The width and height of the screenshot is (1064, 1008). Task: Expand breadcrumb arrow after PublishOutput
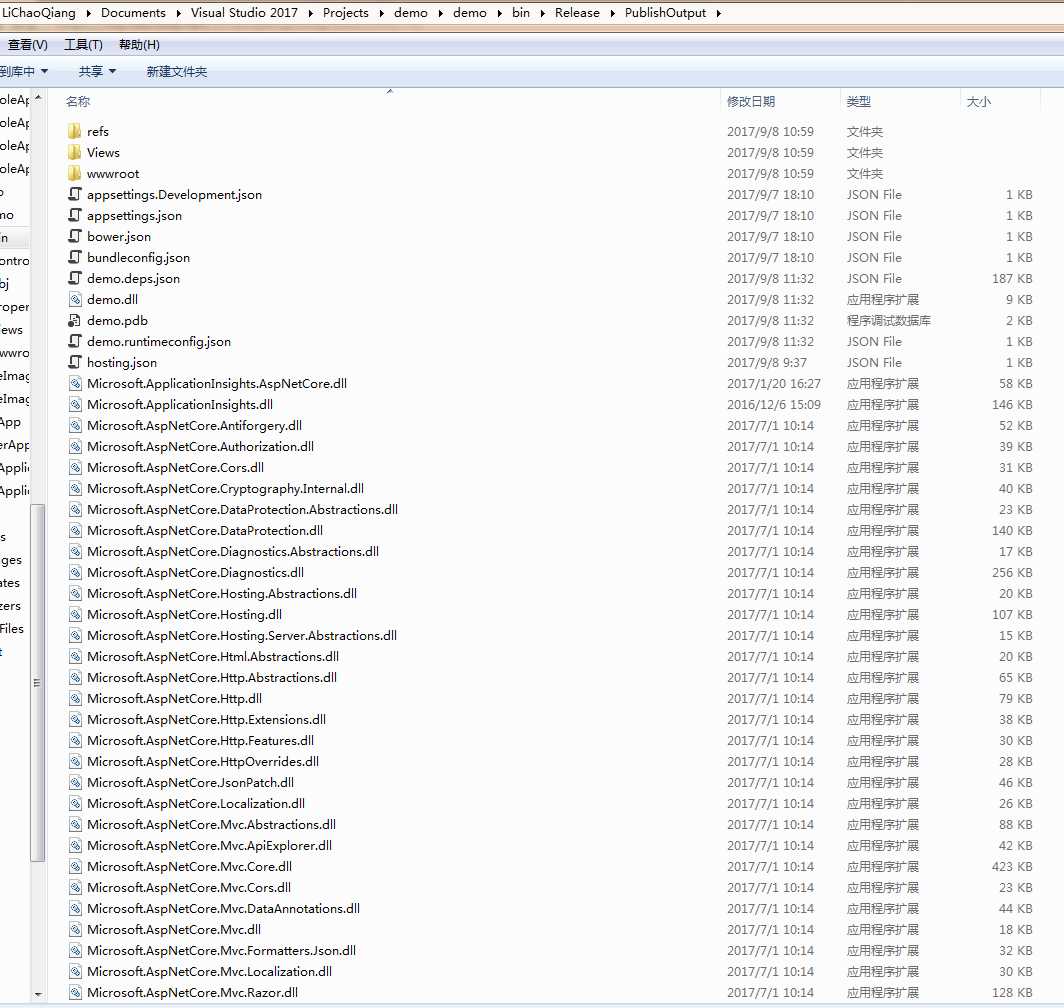coord(719,14)
